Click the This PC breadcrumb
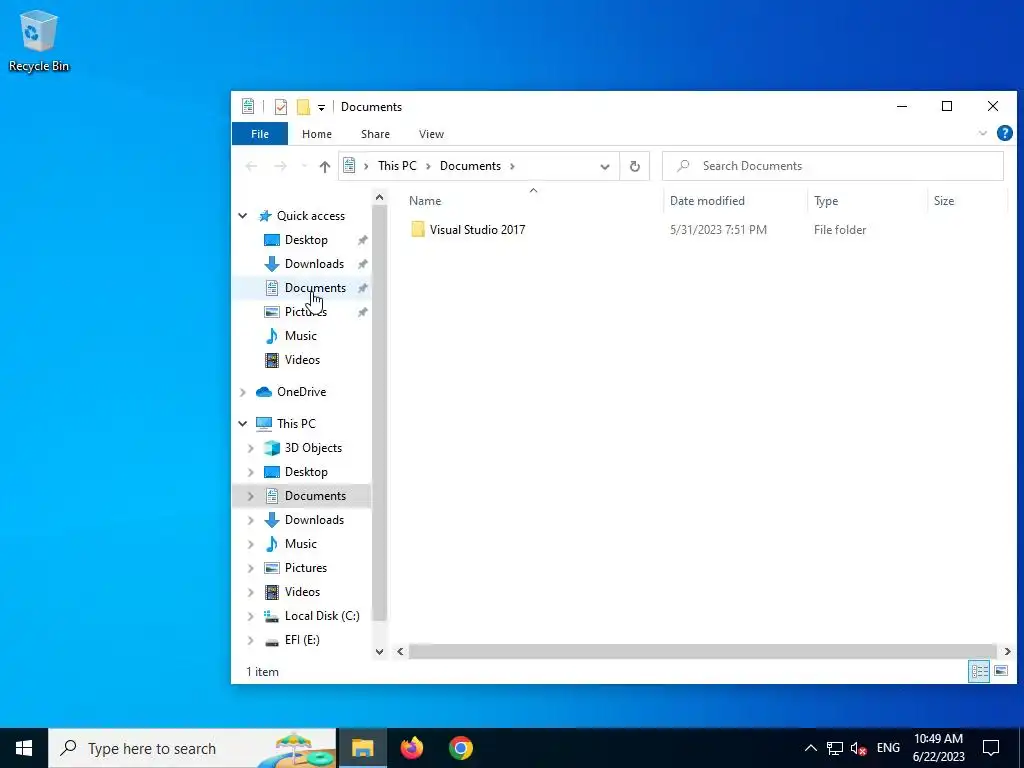This screenshot has height=768, width=1024. pos(397,166)
